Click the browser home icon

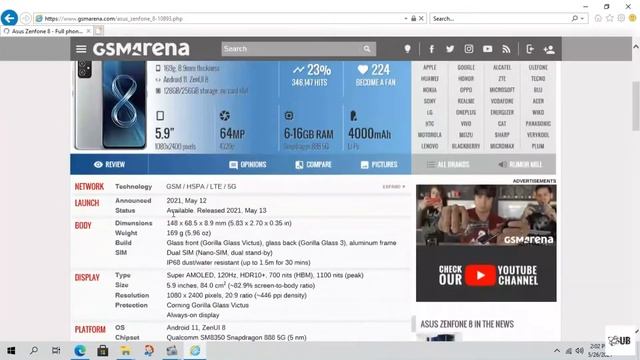click(x=598, y=18)
